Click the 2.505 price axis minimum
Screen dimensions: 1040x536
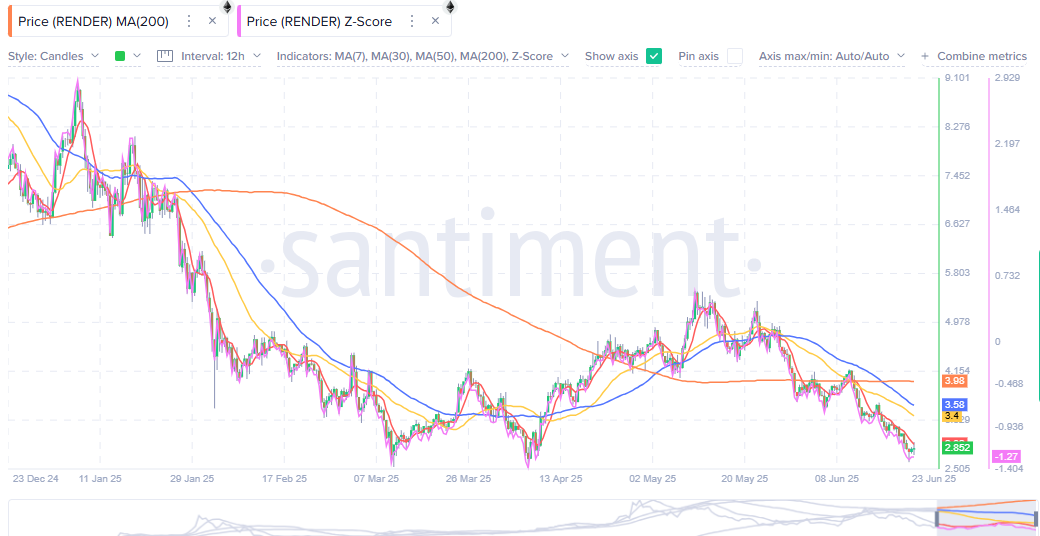click(x=956, y=468)
